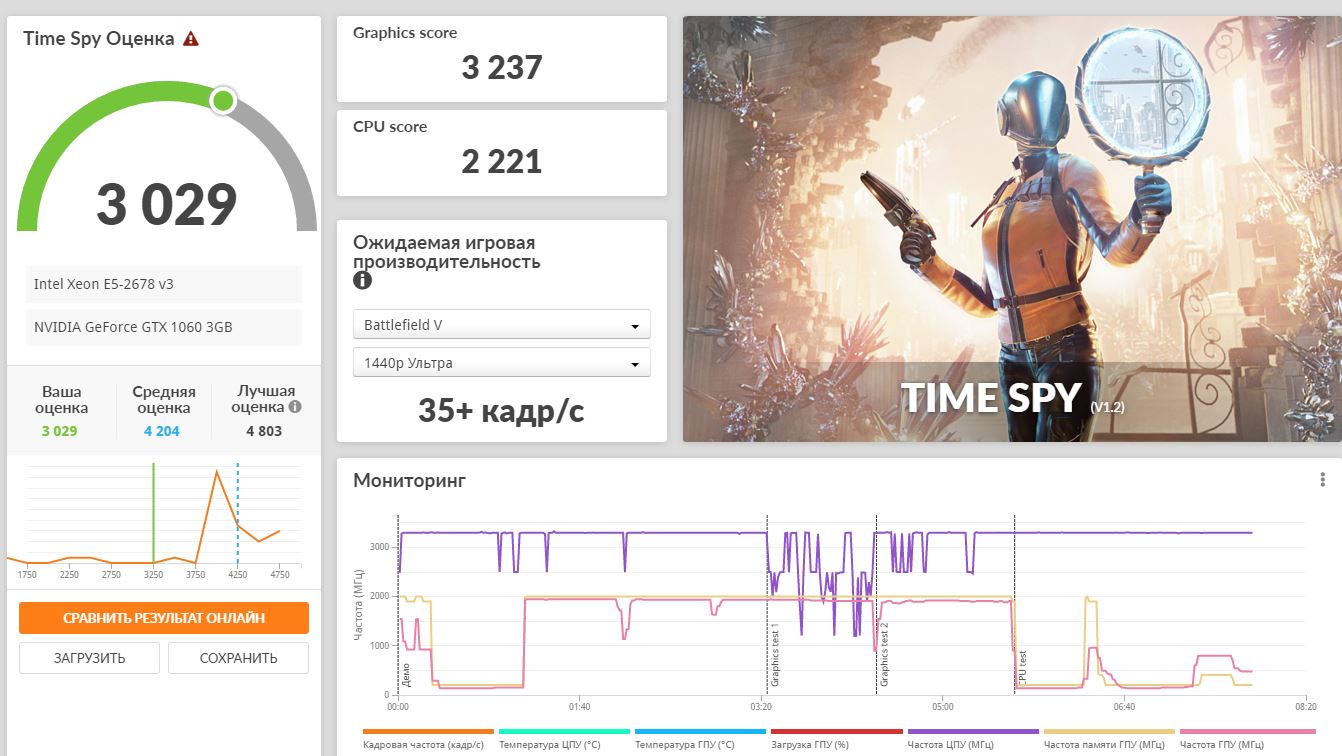The image size is (1342, 756).
Task: Click the TIME SPY (V1.2) title on image
Action: [x=1012, y=398]
